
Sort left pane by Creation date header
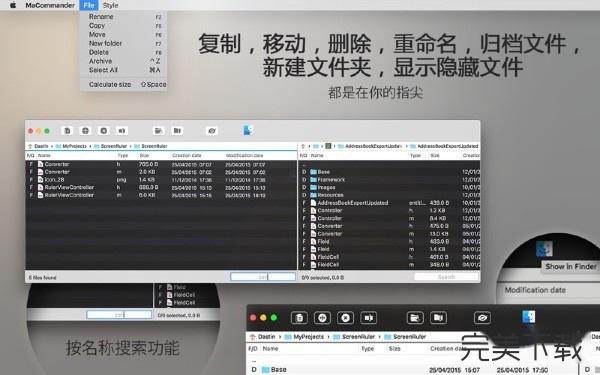coord(187,156)
